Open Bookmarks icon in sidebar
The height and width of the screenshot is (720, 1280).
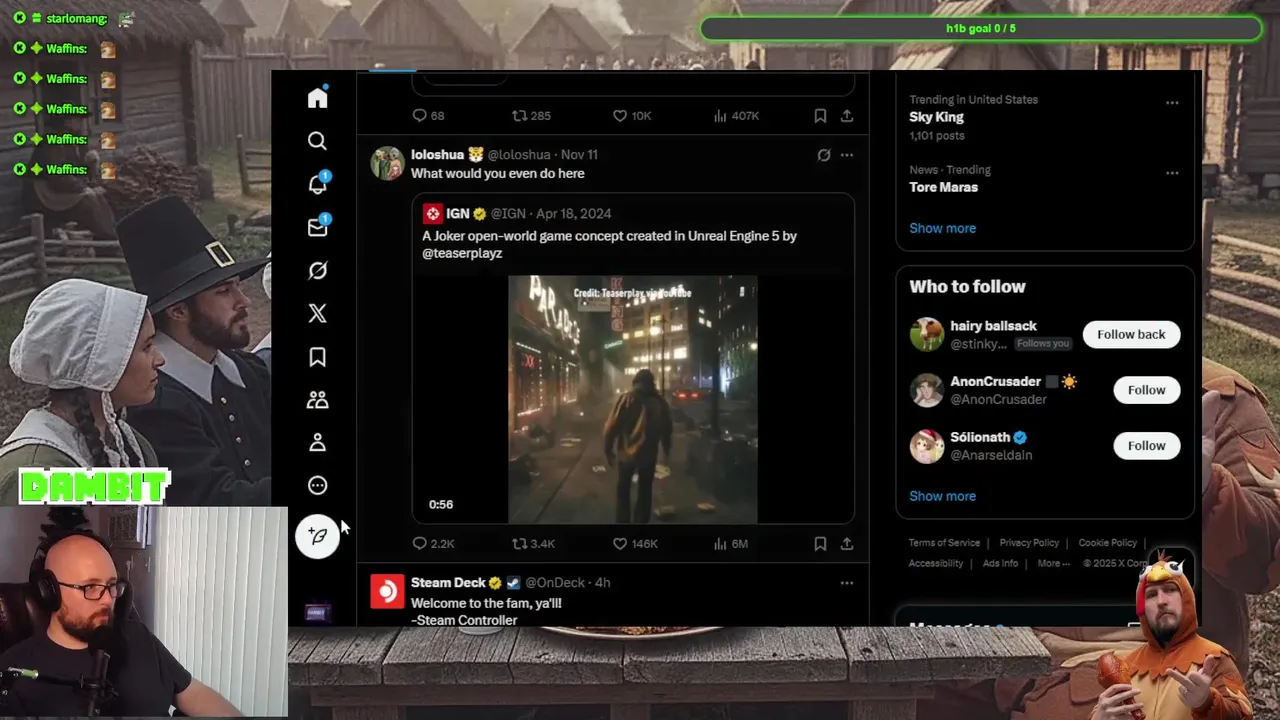[x=317, y=357]
